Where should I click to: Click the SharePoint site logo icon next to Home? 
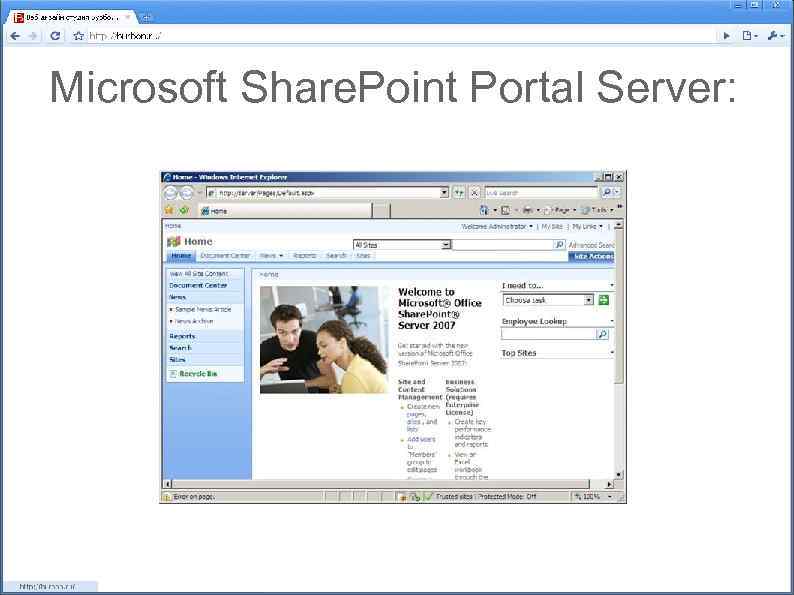pos(174,242)
